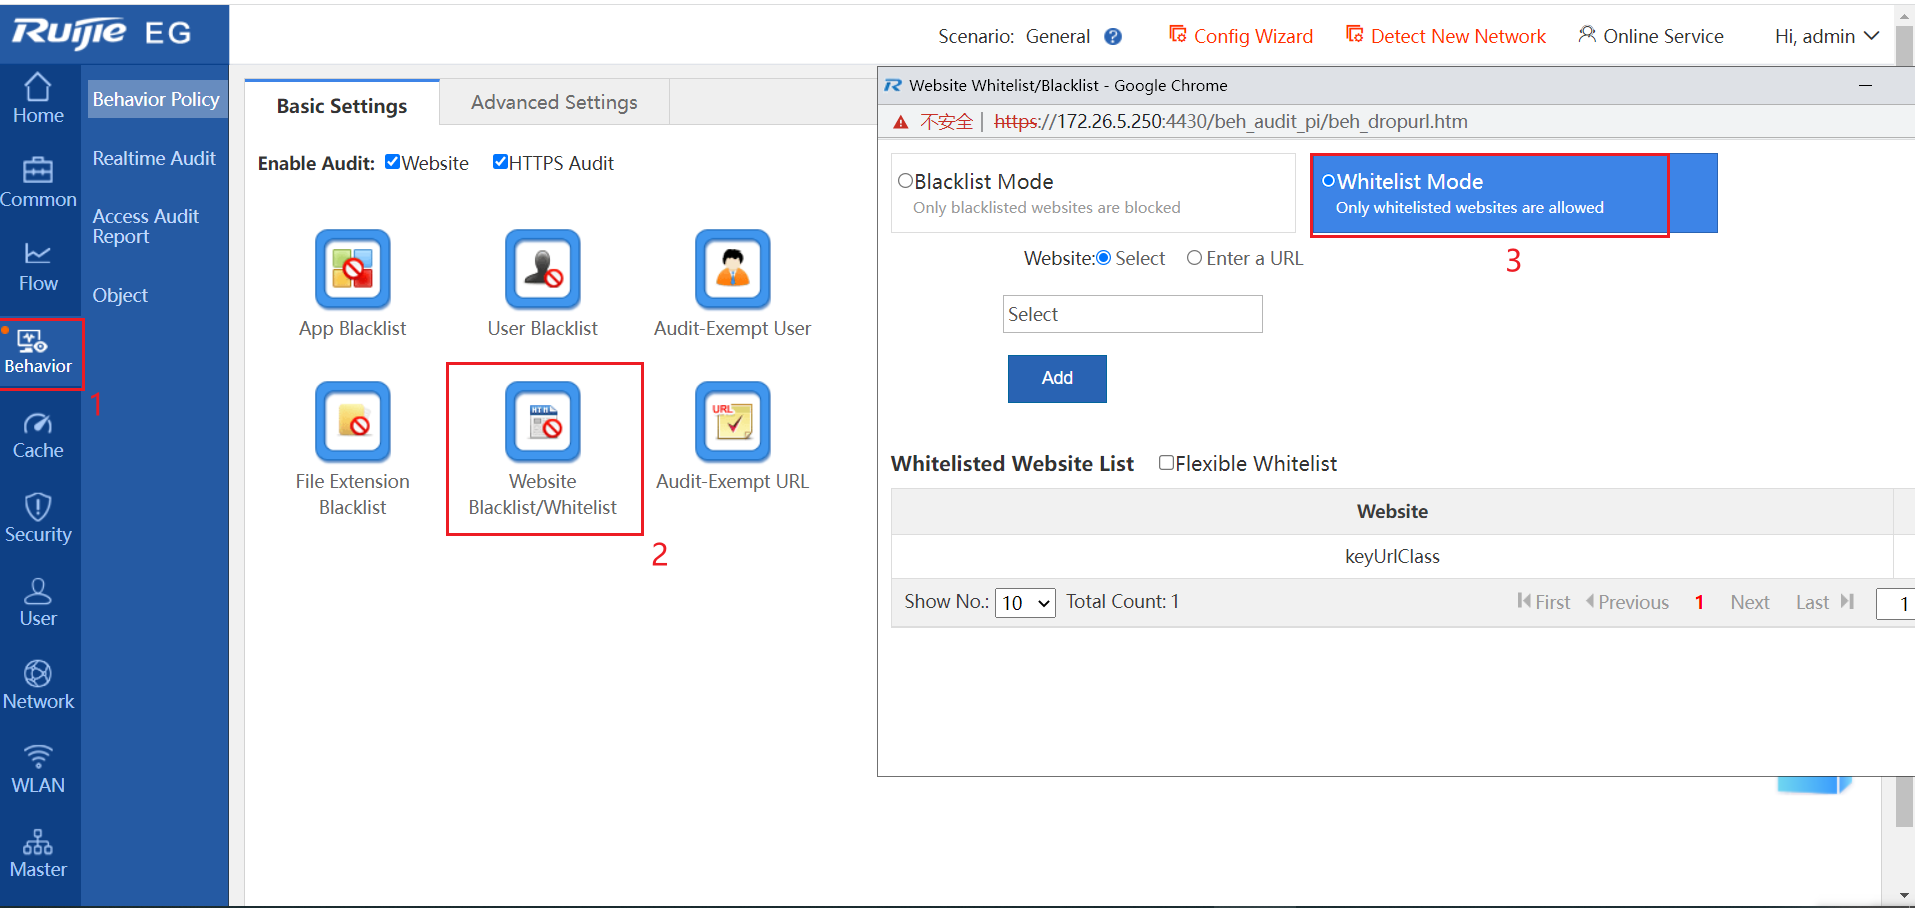Open the website Select combo box

pos(1132,314)
